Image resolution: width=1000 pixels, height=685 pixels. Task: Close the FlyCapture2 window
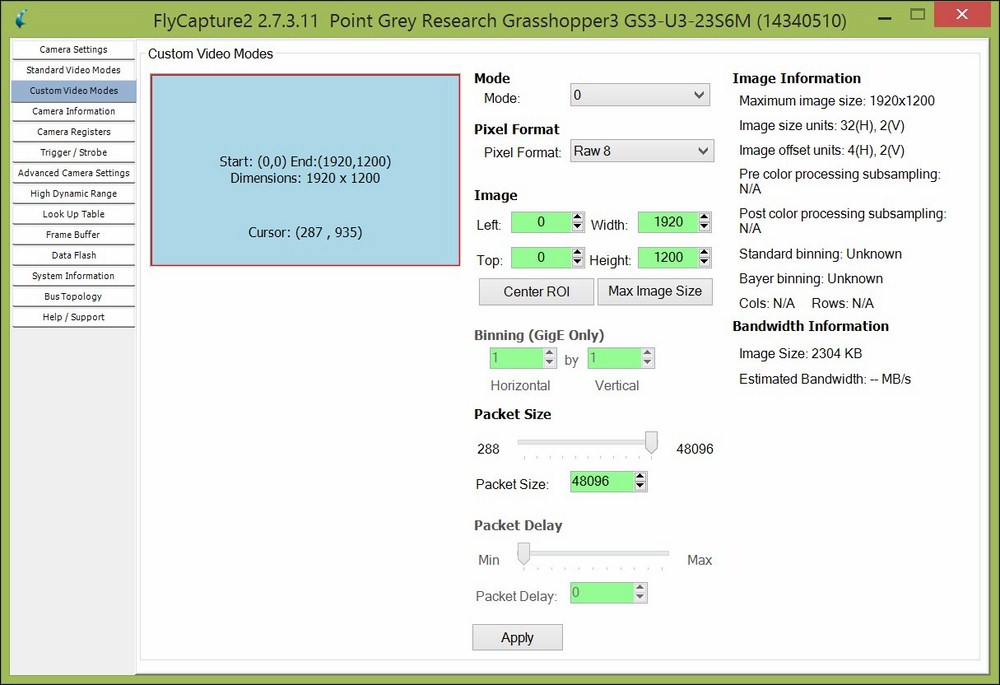(962, 15)
